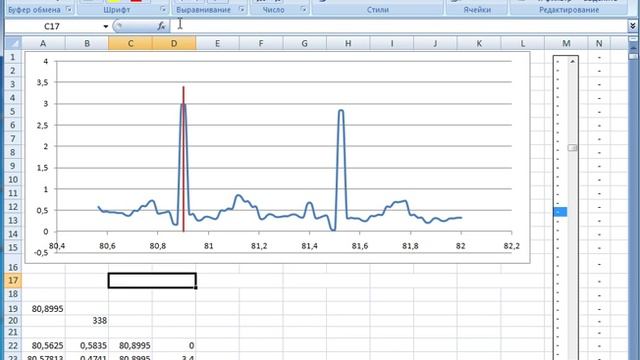Open the Число group dialog launcher
640x360 pixels.
click(303, 9)
